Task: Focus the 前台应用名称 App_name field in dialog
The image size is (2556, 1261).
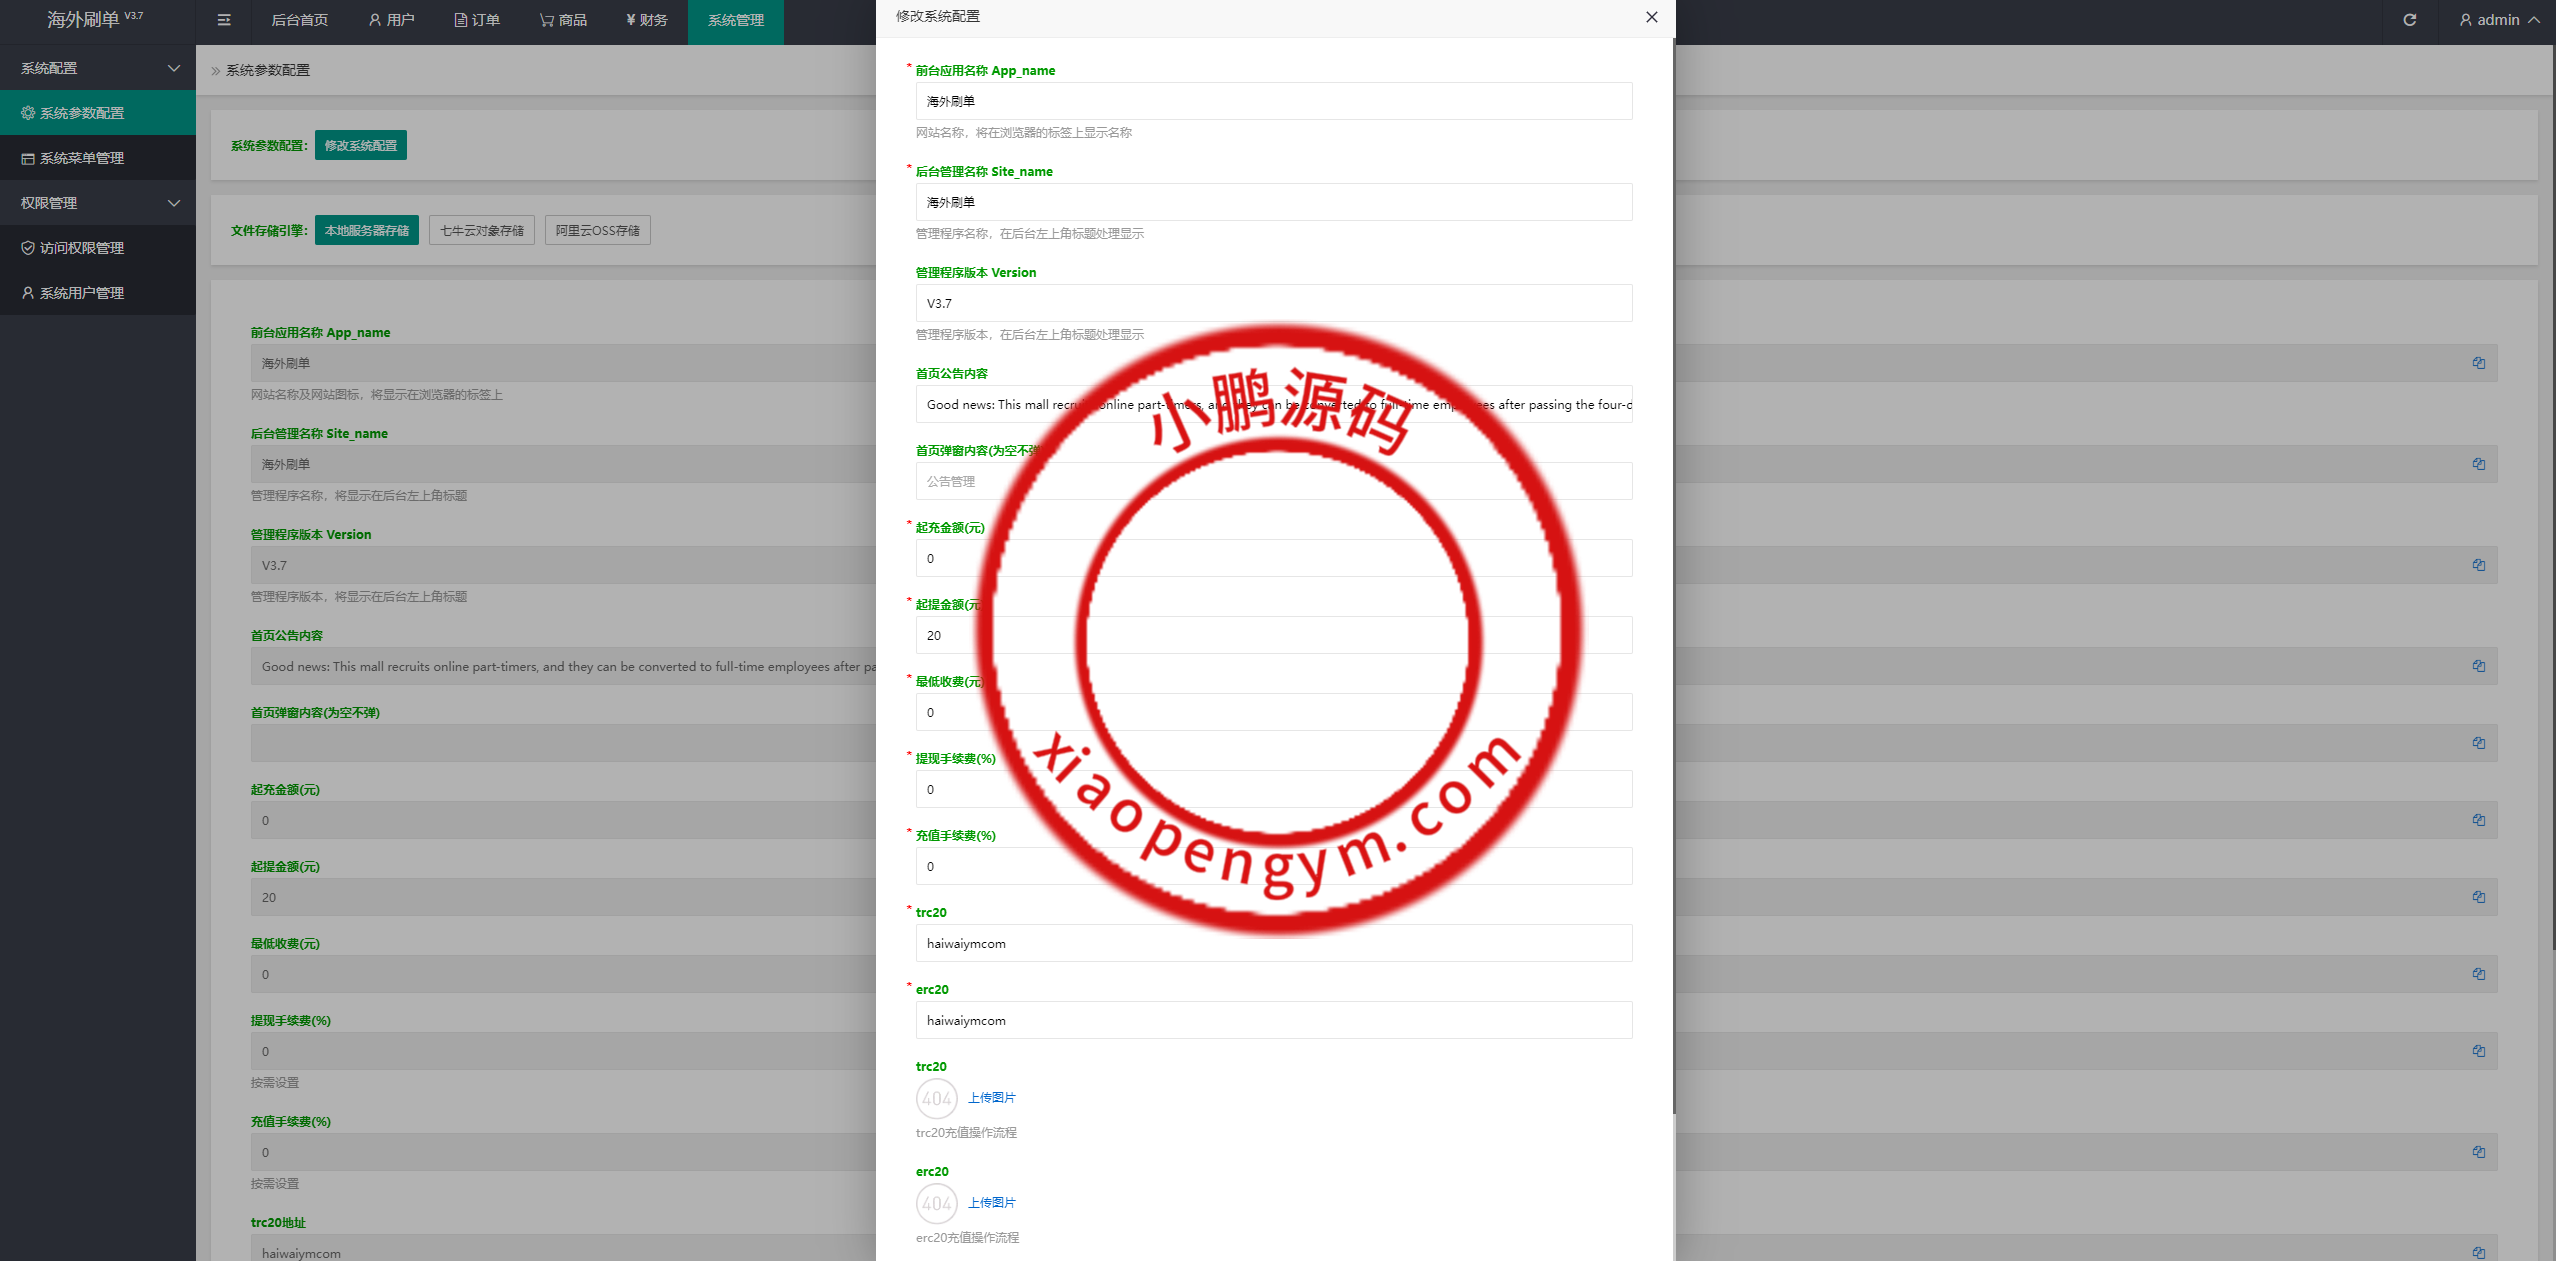Action: pyautogui.click(x=1274, y=101)
